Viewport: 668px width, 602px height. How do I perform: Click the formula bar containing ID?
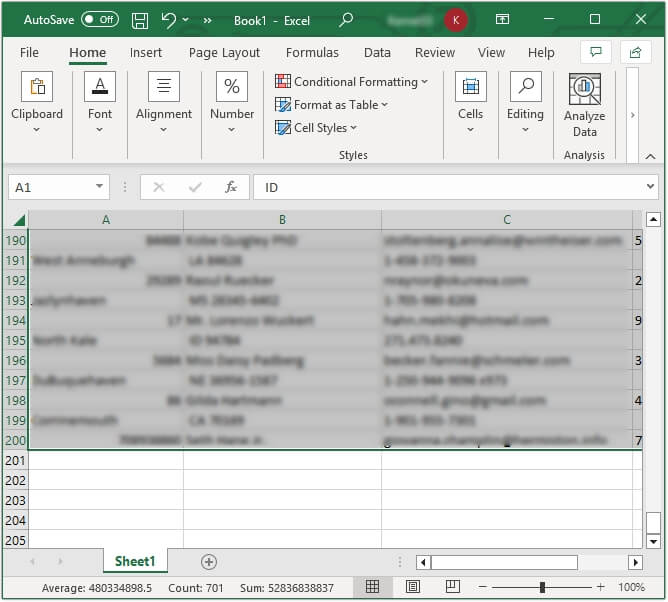pos(447,187)
